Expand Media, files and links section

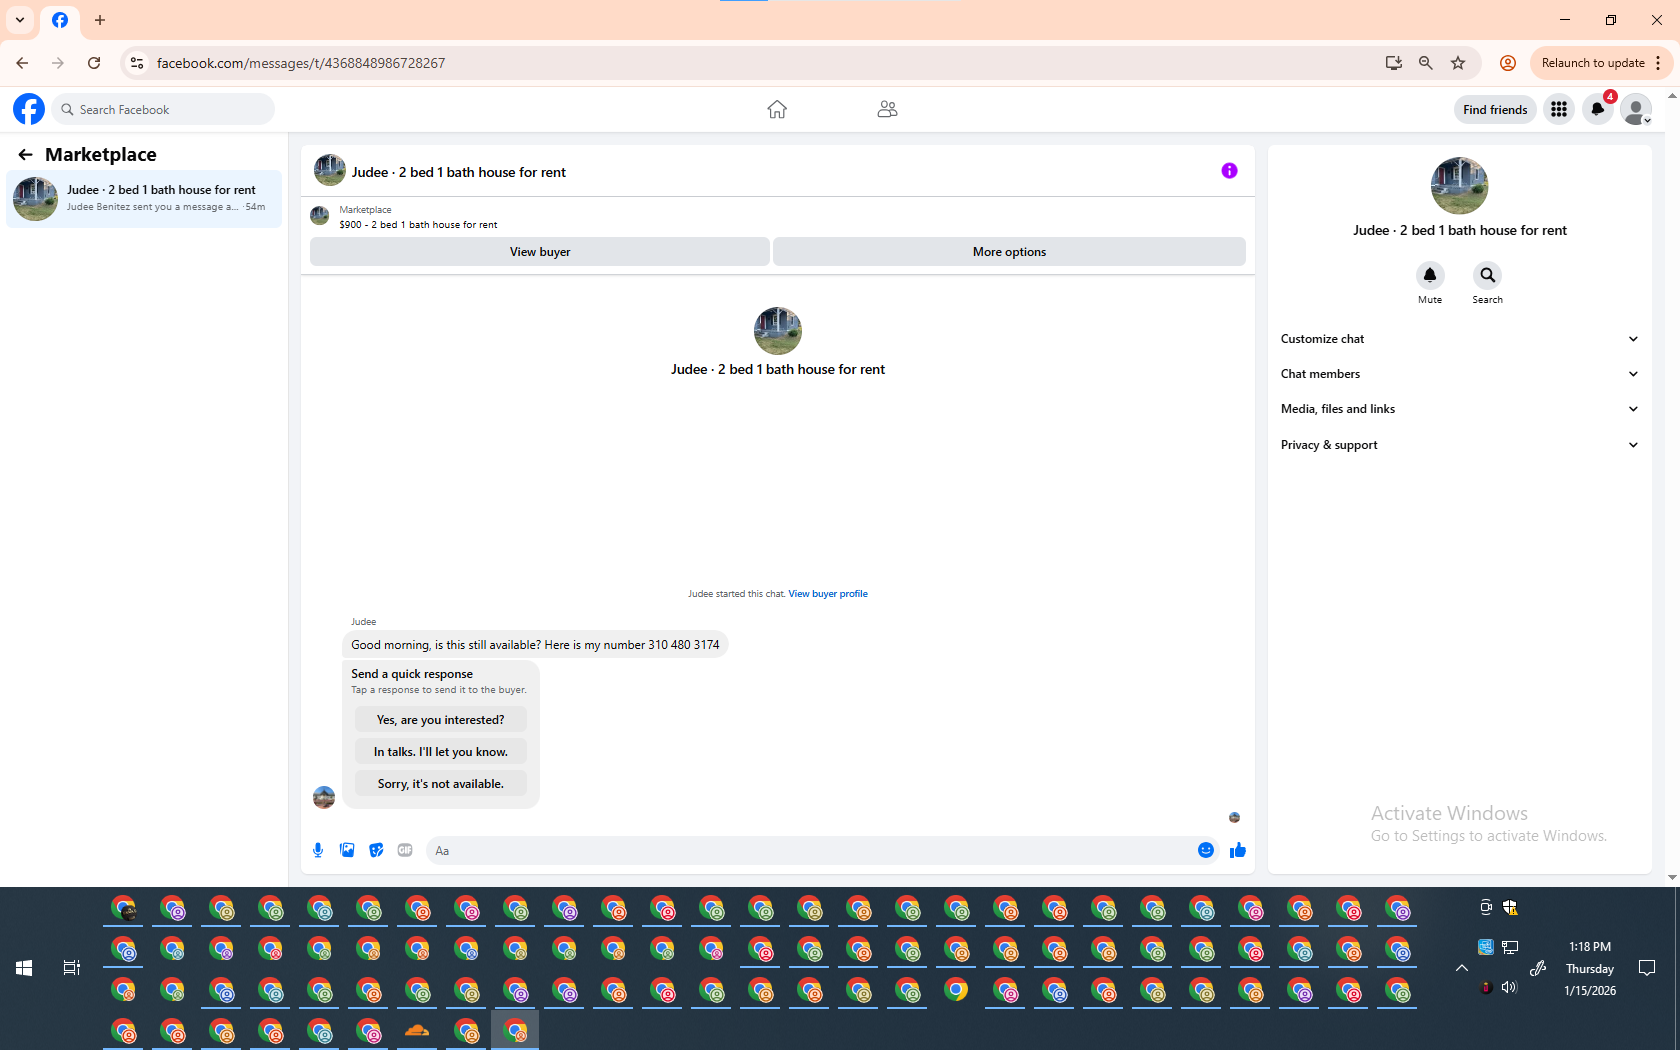coord(1460,409)
